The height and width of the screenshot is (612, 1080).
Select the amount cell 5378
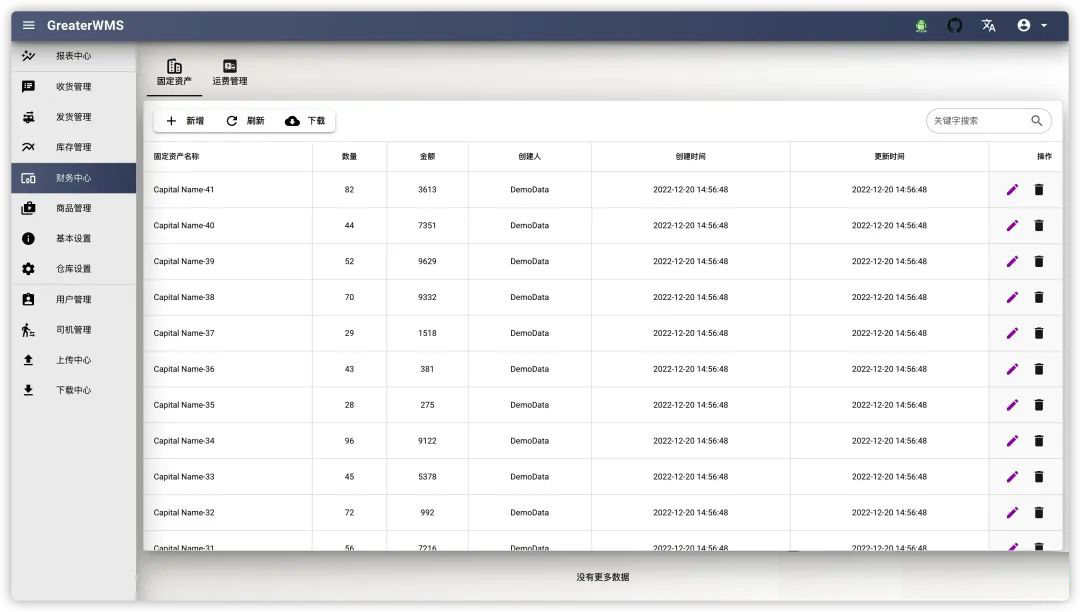pyautogui.click(x=427, y=476)
